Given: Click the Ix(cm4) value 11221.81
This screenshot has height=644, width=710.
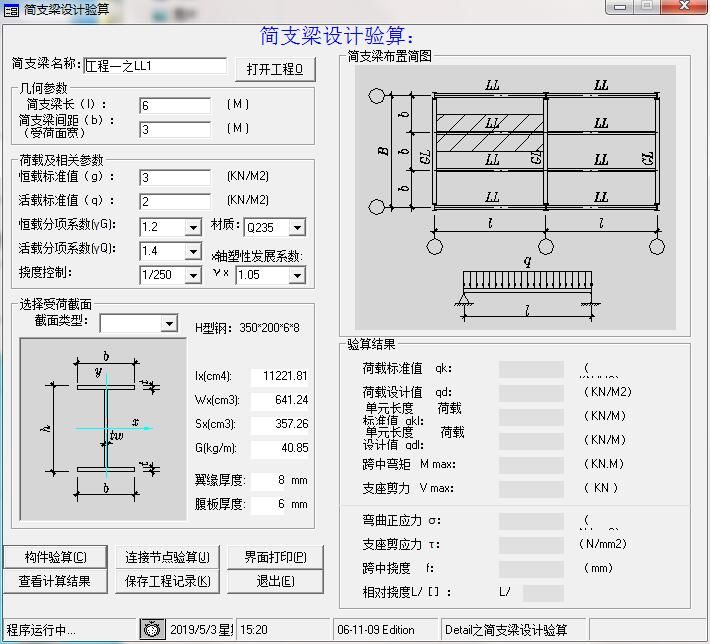Looking at the screenshot, I should pyautogui.click(x=280, y=376).
